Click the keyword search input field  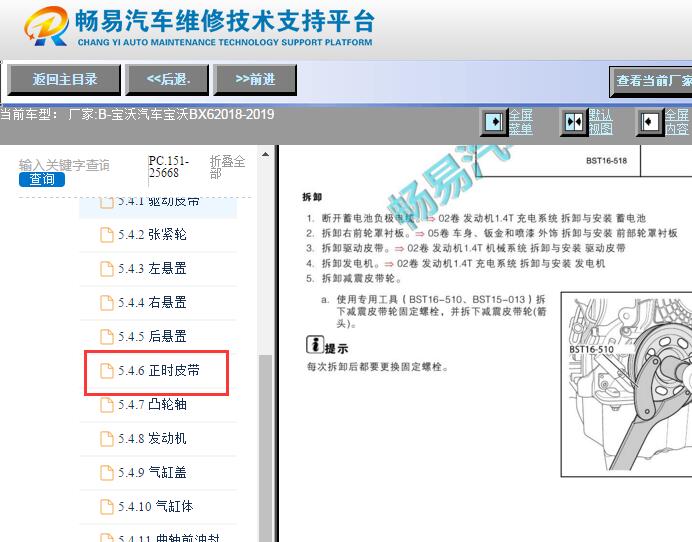point(64,165)
